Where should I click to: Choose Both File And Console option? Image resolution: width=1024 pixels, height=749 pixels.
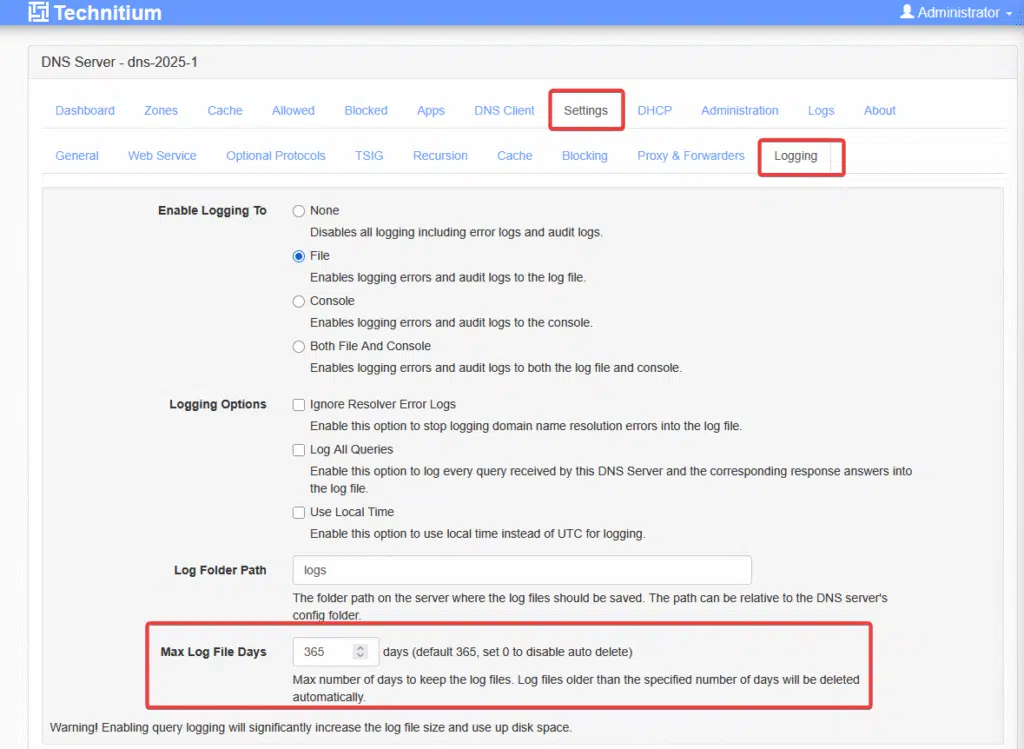299,346
